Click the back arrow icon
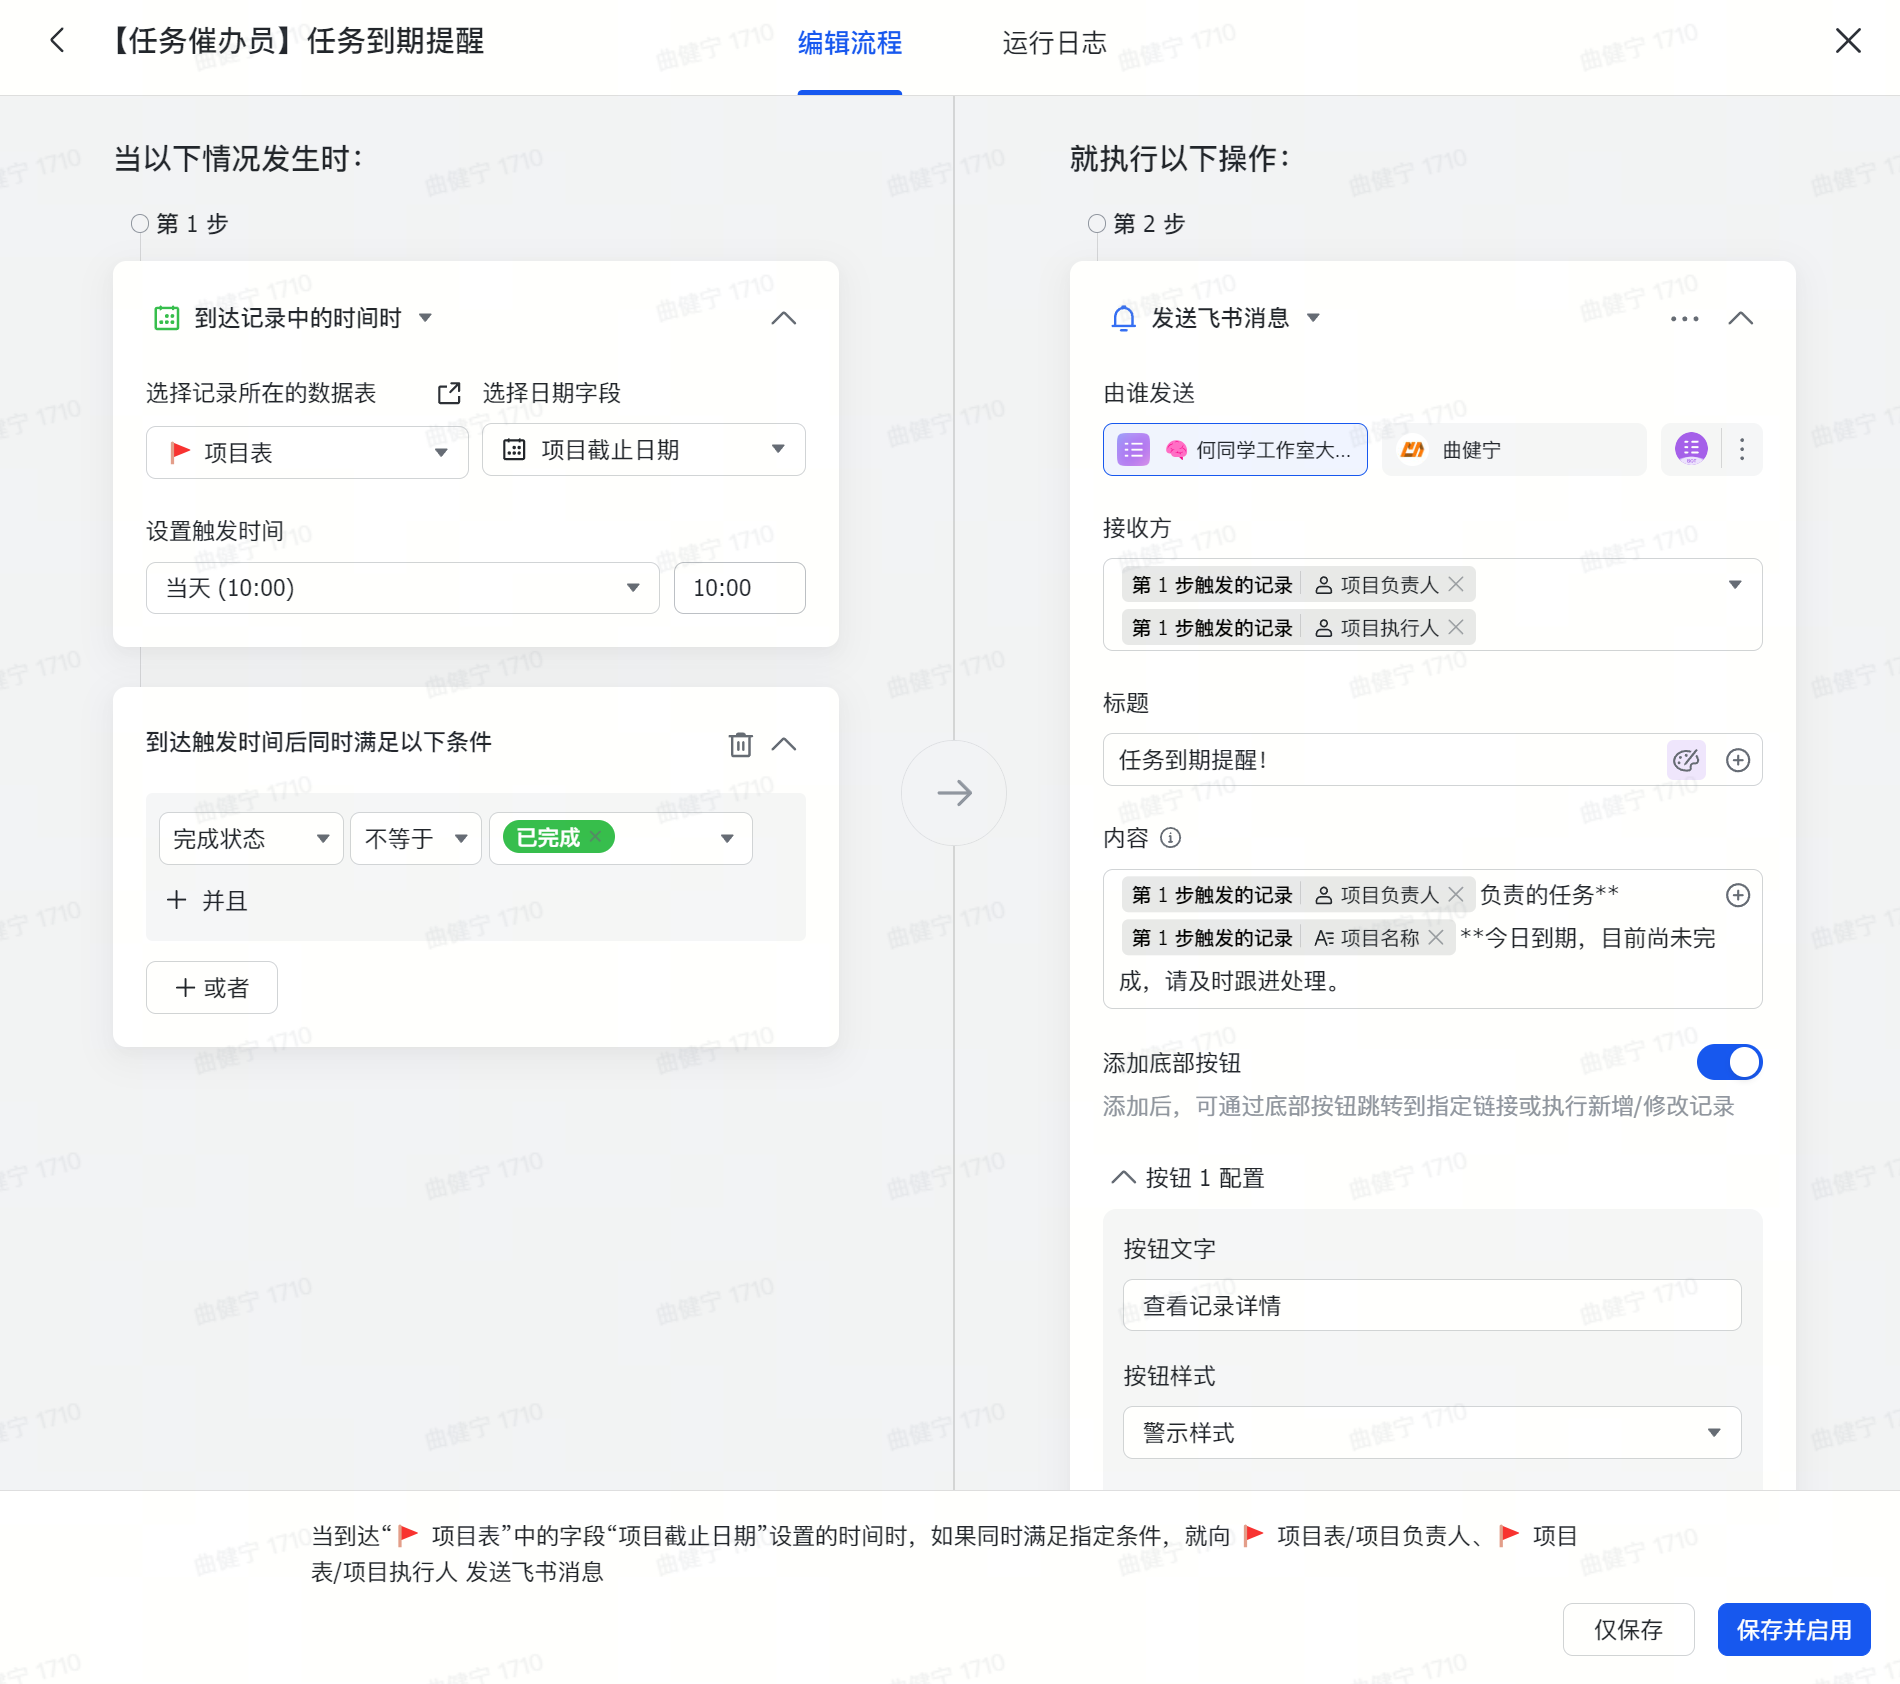Viewport: 1900px width, 1684px height. (x=57, y=41)
